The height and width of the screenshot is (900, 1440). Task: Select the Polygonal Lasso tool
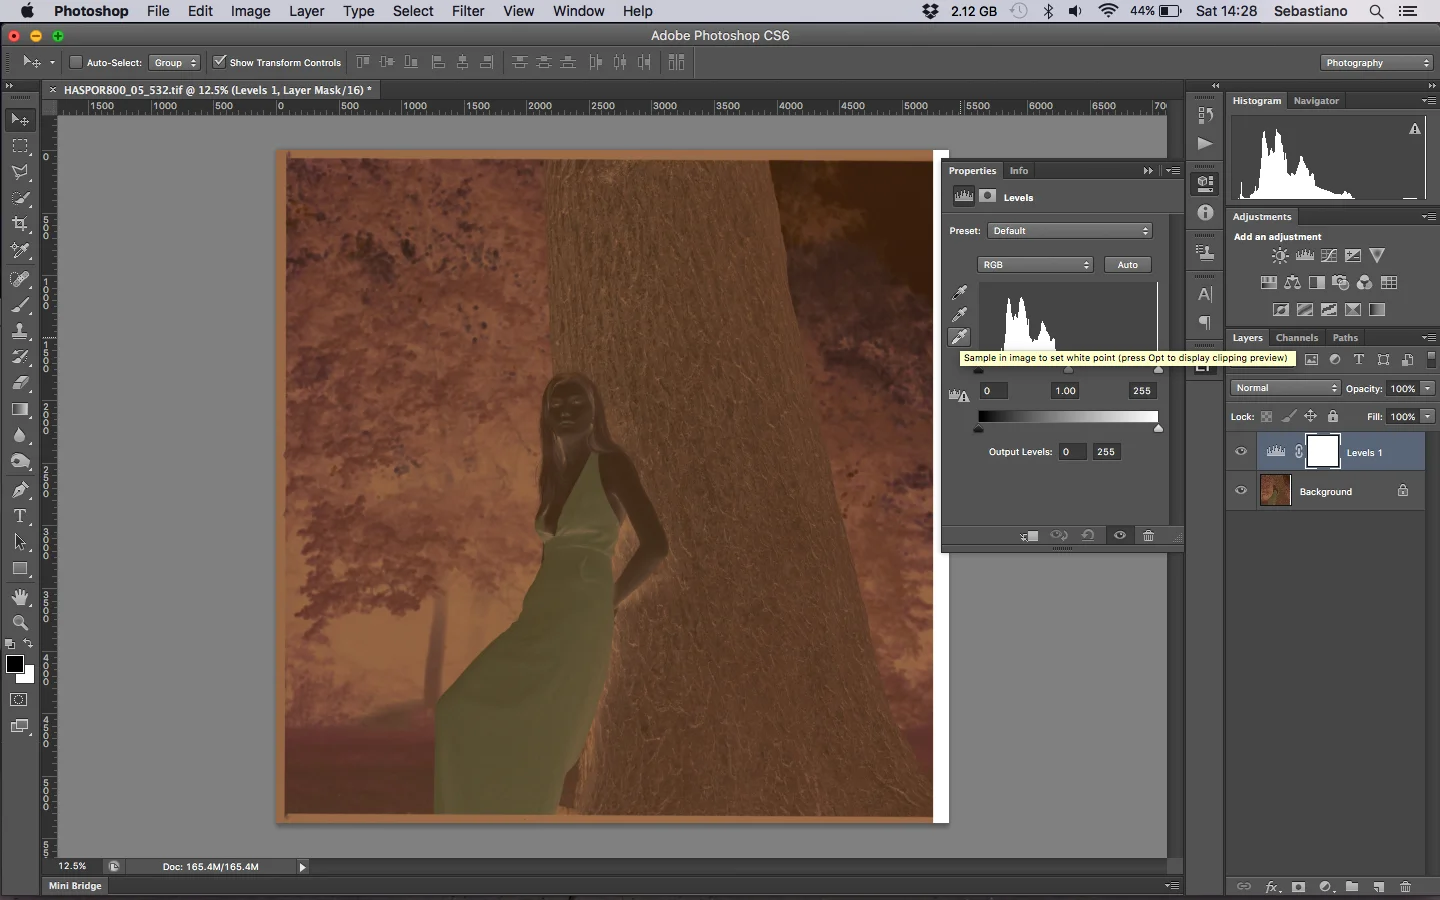click(x=20, y=172)
